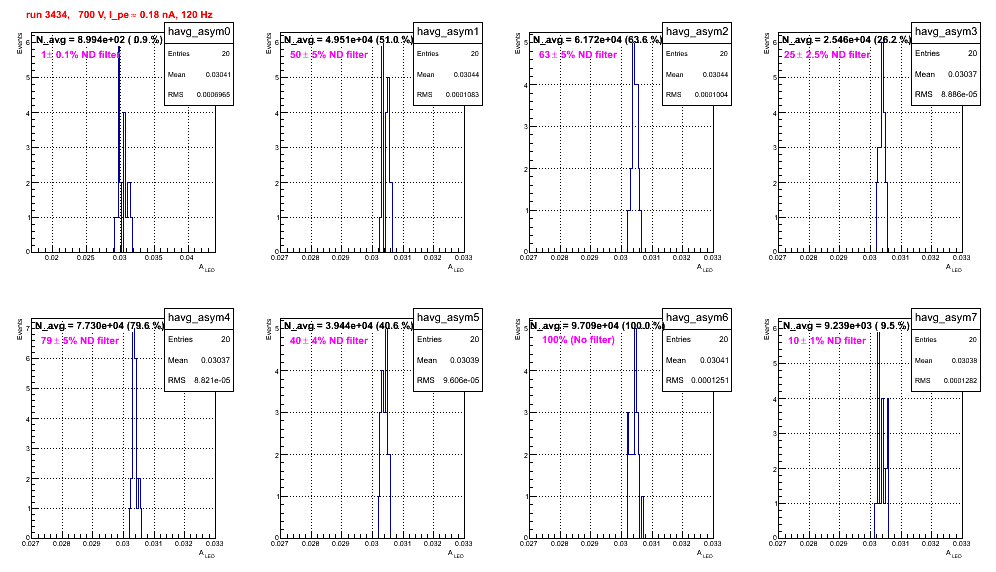Select the 25± 2.5% ND filter annotation
Image resolution: width=996 pixels, height=572 pixels.
point(827,55)
